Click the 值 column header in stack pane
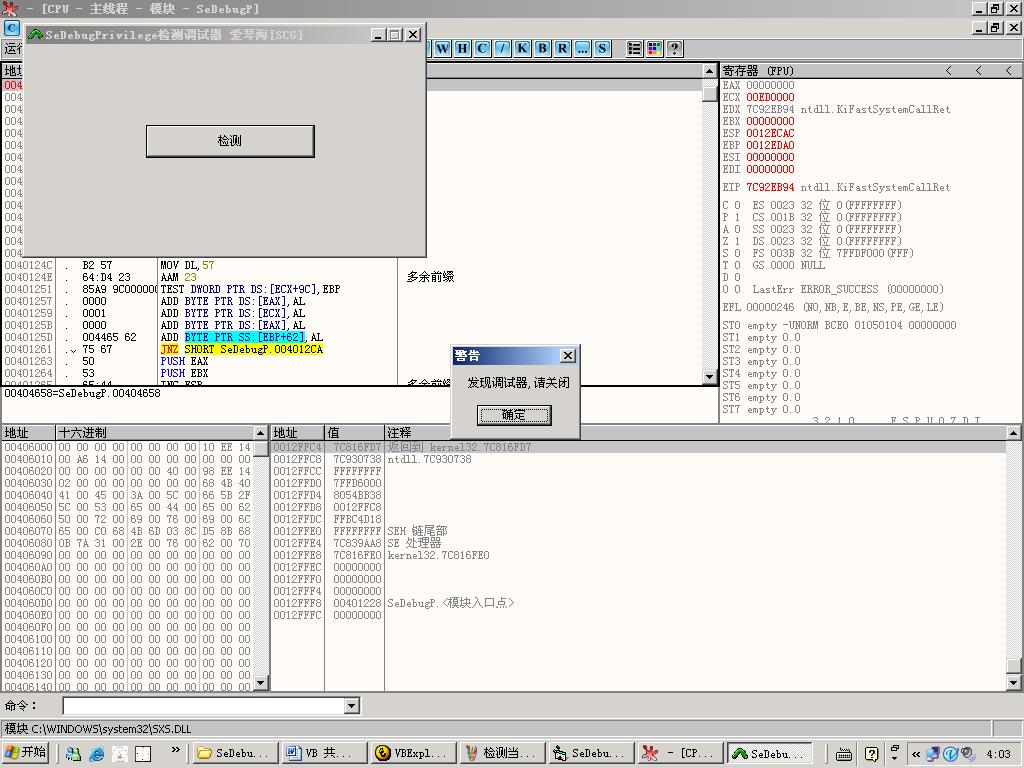 coord(355,433)
